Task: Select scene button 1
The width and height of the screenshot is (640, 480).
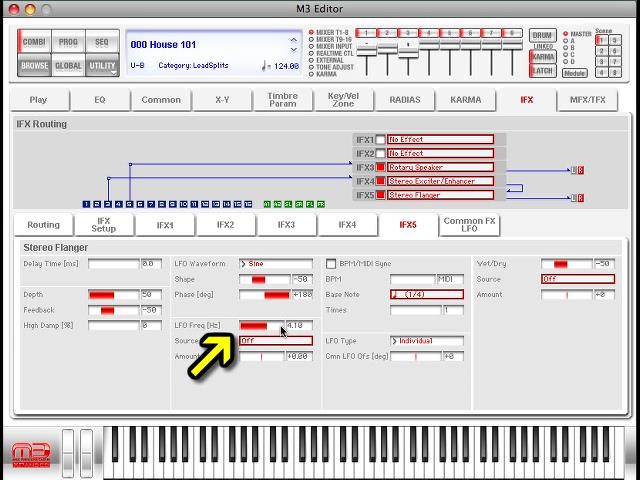Action: [601, 40]
